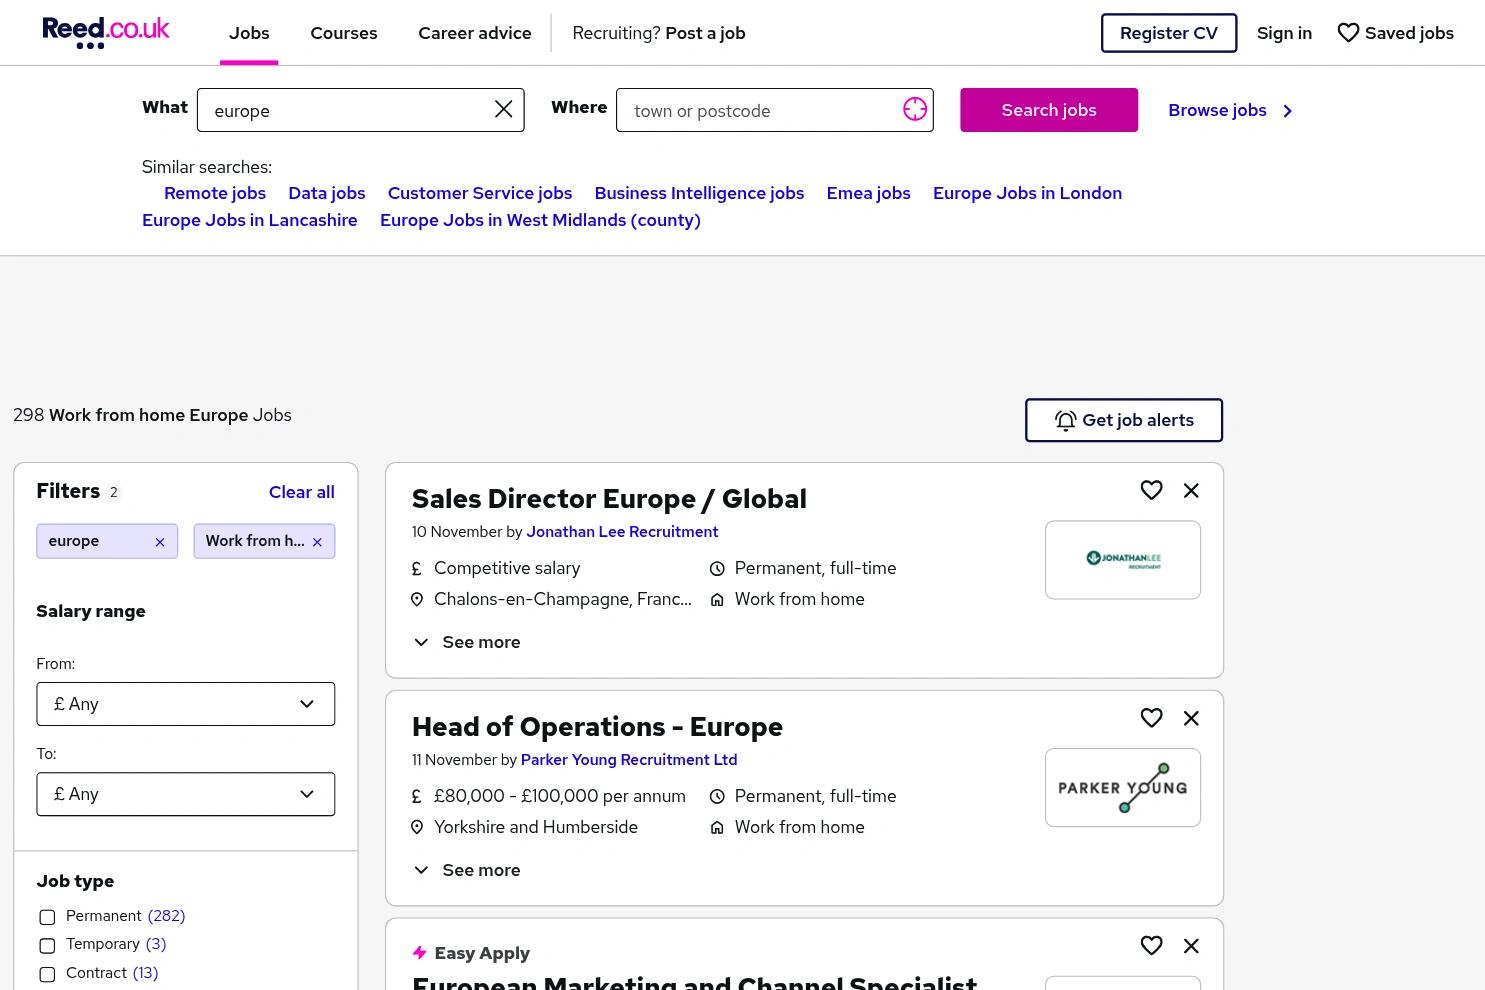Save the Sales Director Europe / Global job

point(1152,490)
